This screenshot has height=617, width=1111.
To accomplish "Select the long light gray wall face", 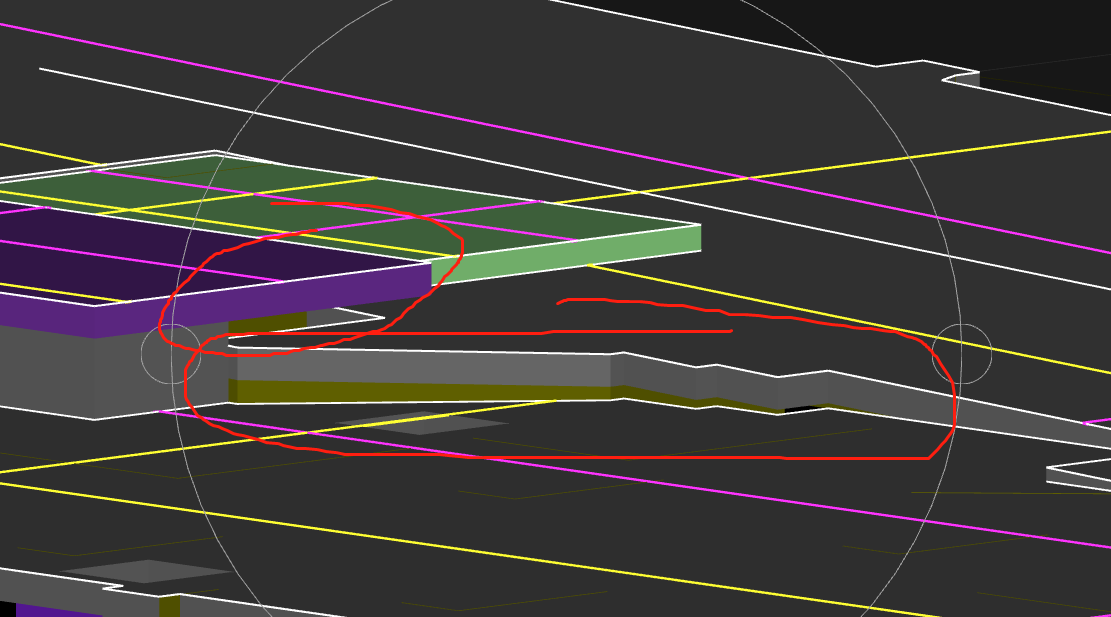I will point(424,368).
